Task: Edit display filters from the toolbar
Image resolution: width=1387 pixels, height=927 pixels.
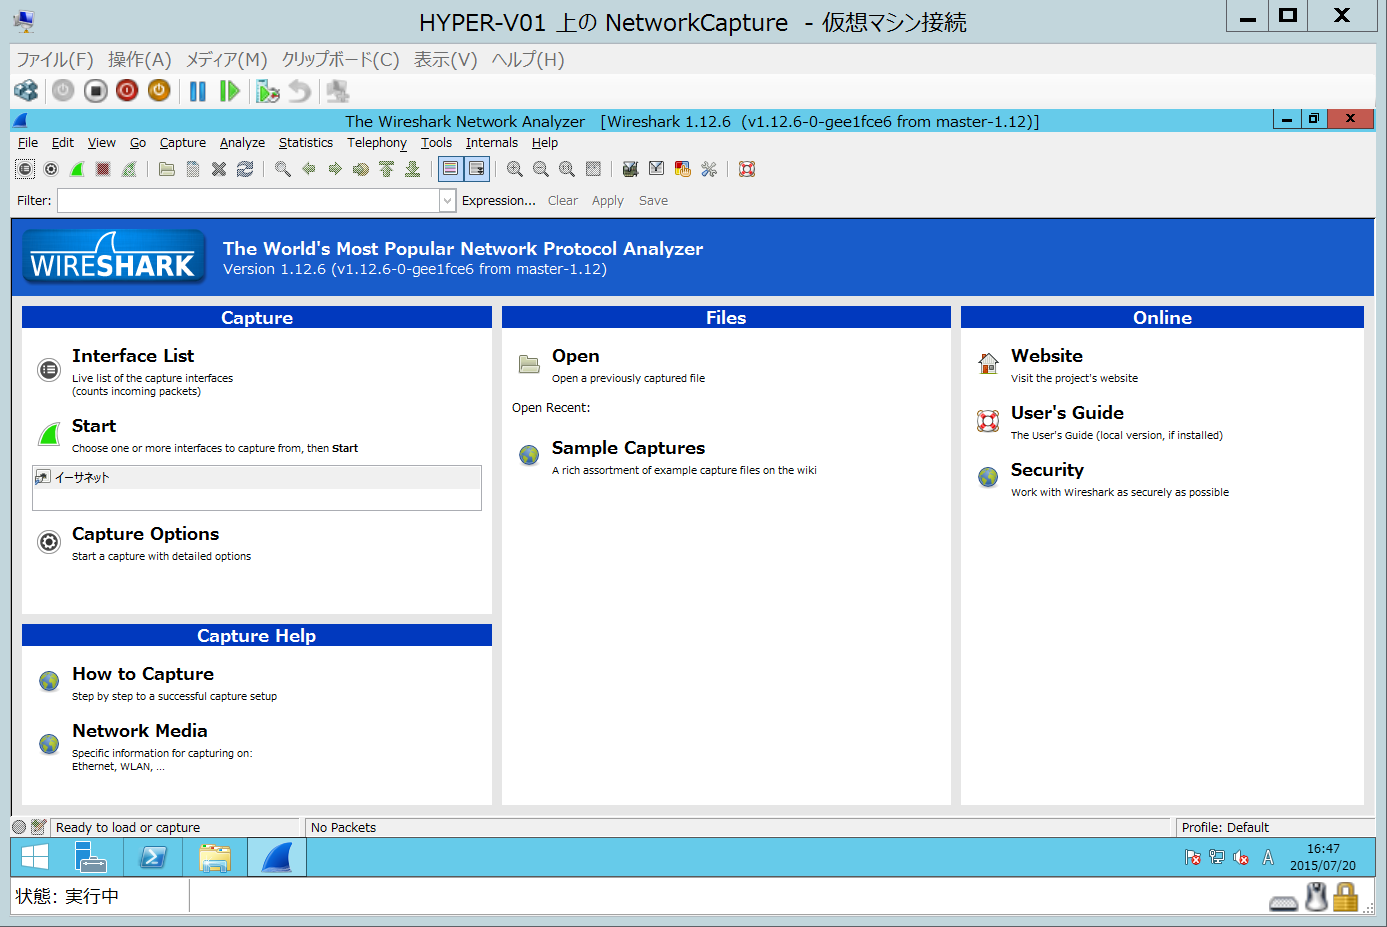Action: pos(656,169)
